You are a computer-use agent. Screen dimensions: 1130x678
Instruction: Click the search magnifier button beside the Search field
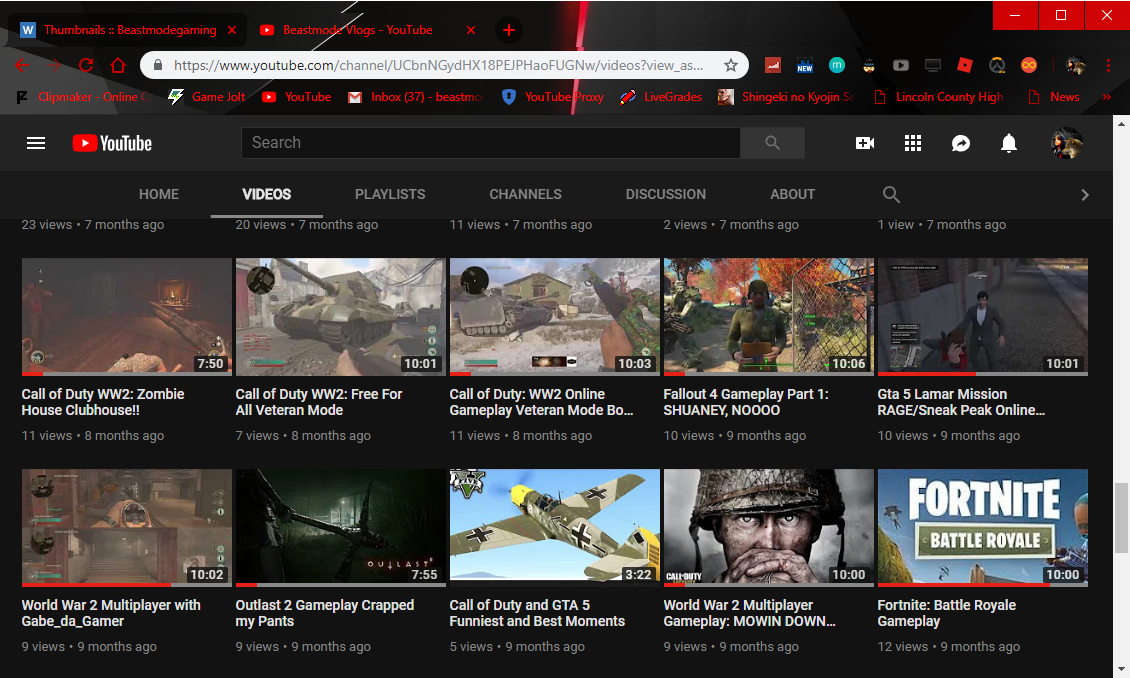tap(773, 143)
